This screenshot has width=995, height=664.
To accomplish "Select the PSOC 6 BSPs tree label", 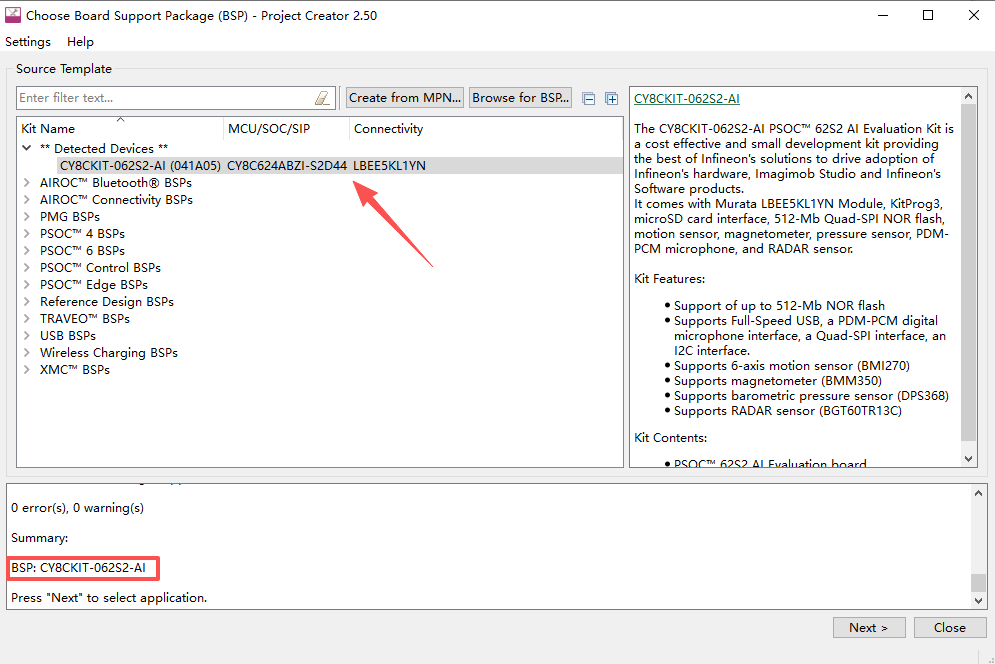I will point(82,251).
